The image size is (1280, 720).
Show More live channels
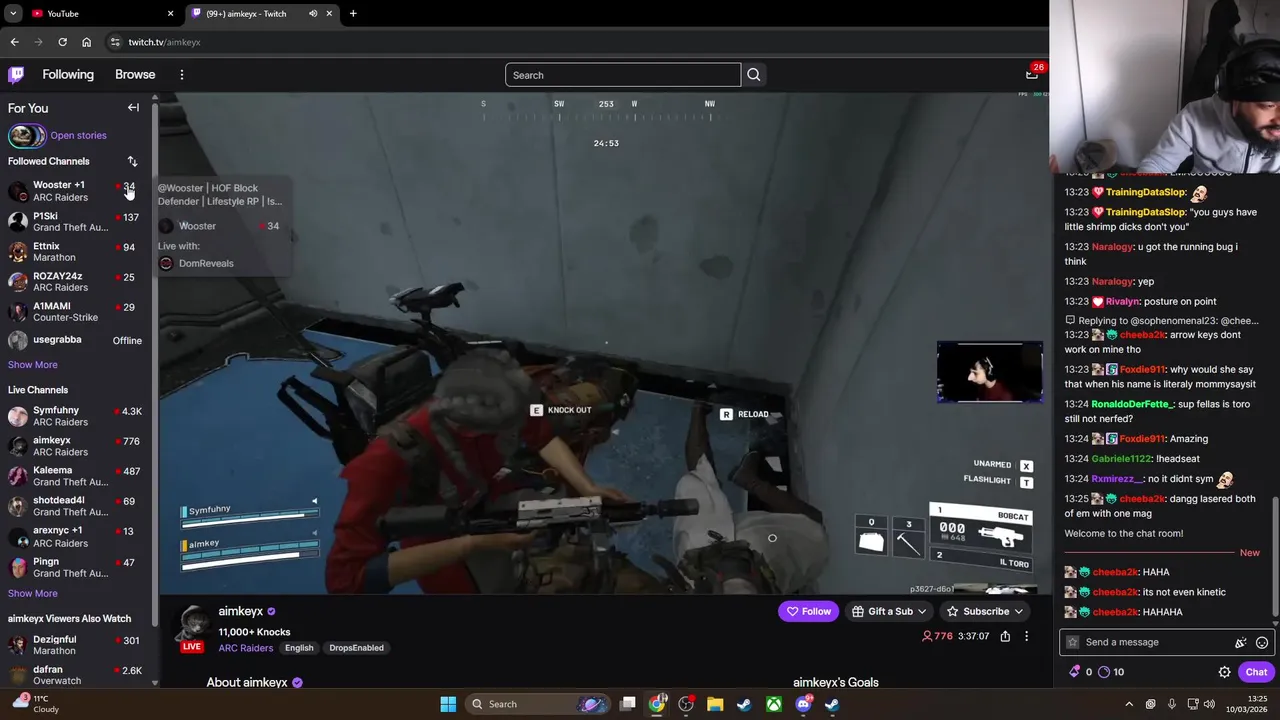click(33, 594)
